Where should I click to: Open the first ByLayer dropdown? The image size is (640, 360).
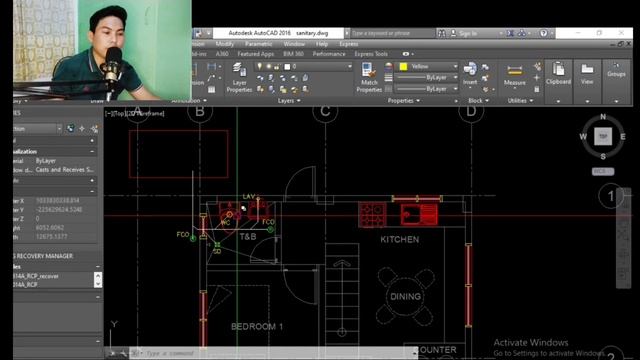(455, 78)
